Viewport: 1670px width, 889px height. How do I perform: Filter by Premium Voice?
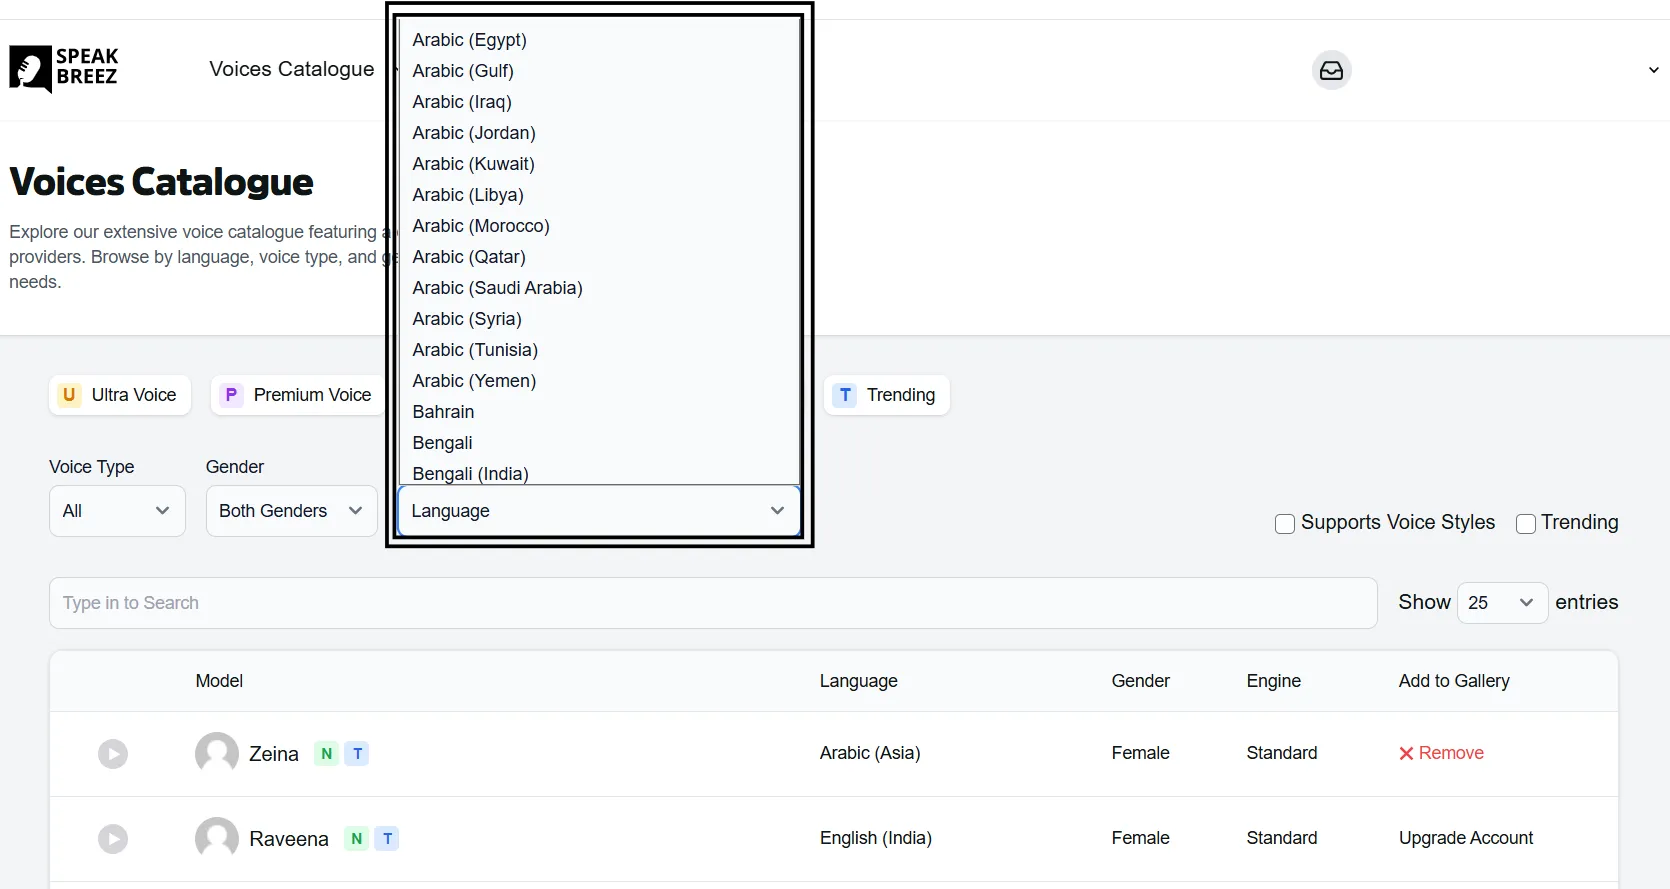click(x=298, y=395)
